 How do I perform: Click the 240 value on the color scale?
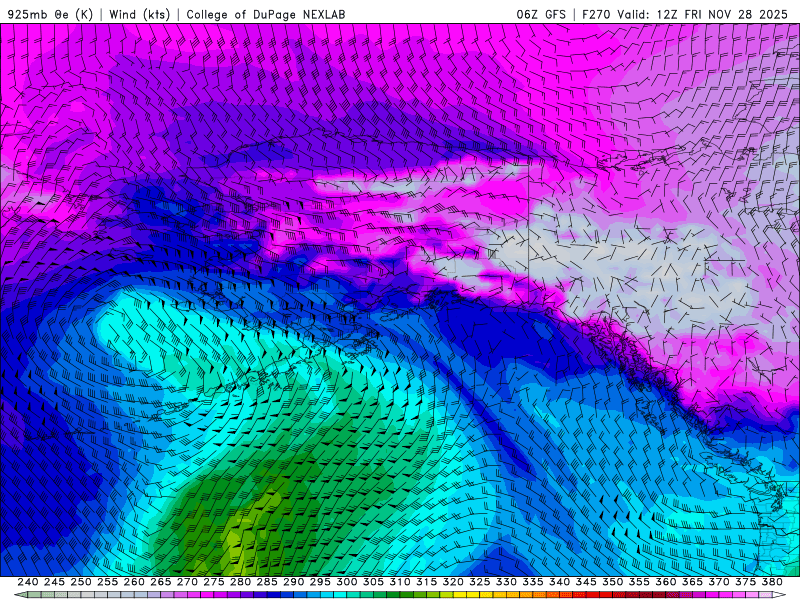point(28,582)
